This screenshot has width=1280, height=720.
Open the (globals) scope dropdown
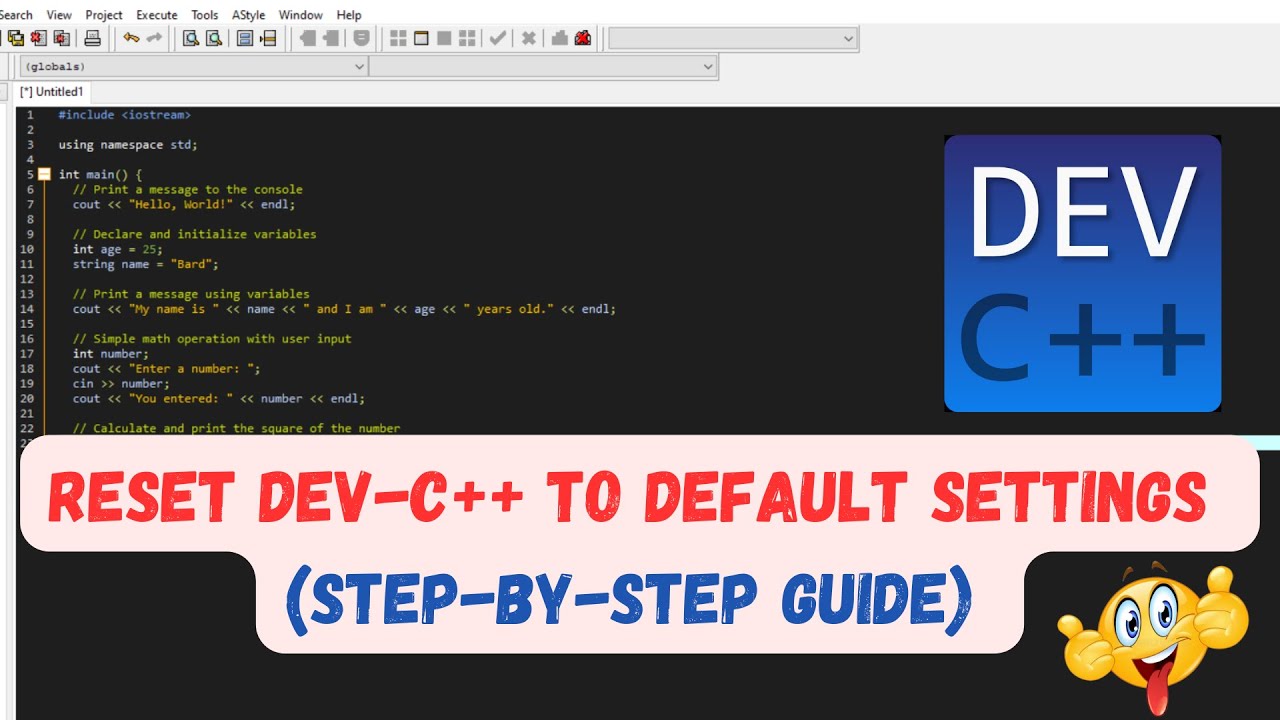coord(194,66)
